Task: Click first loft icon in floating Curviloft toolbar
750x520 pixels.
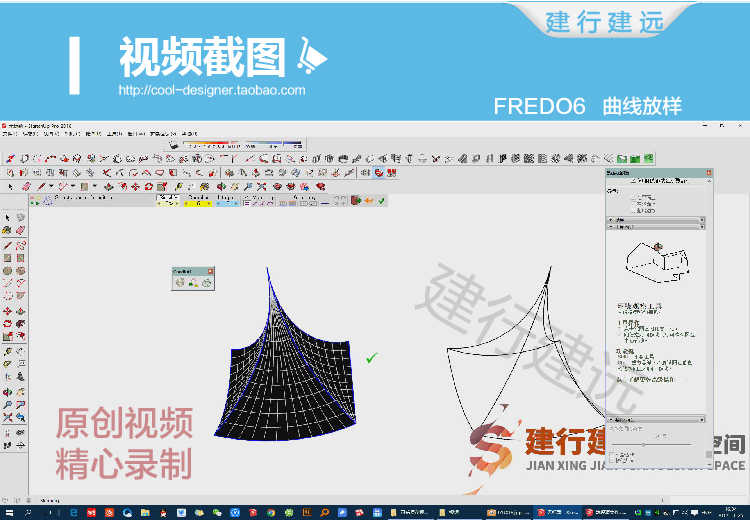Action: (180, 283)
